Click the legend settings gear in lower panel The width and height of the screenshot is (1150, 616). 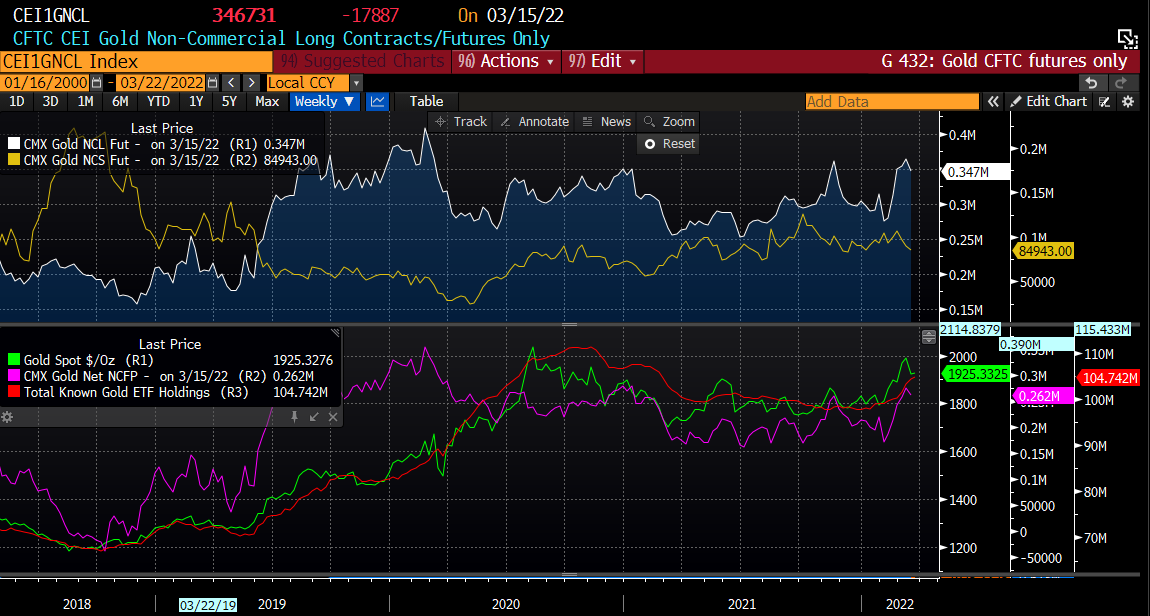point(7,416)
